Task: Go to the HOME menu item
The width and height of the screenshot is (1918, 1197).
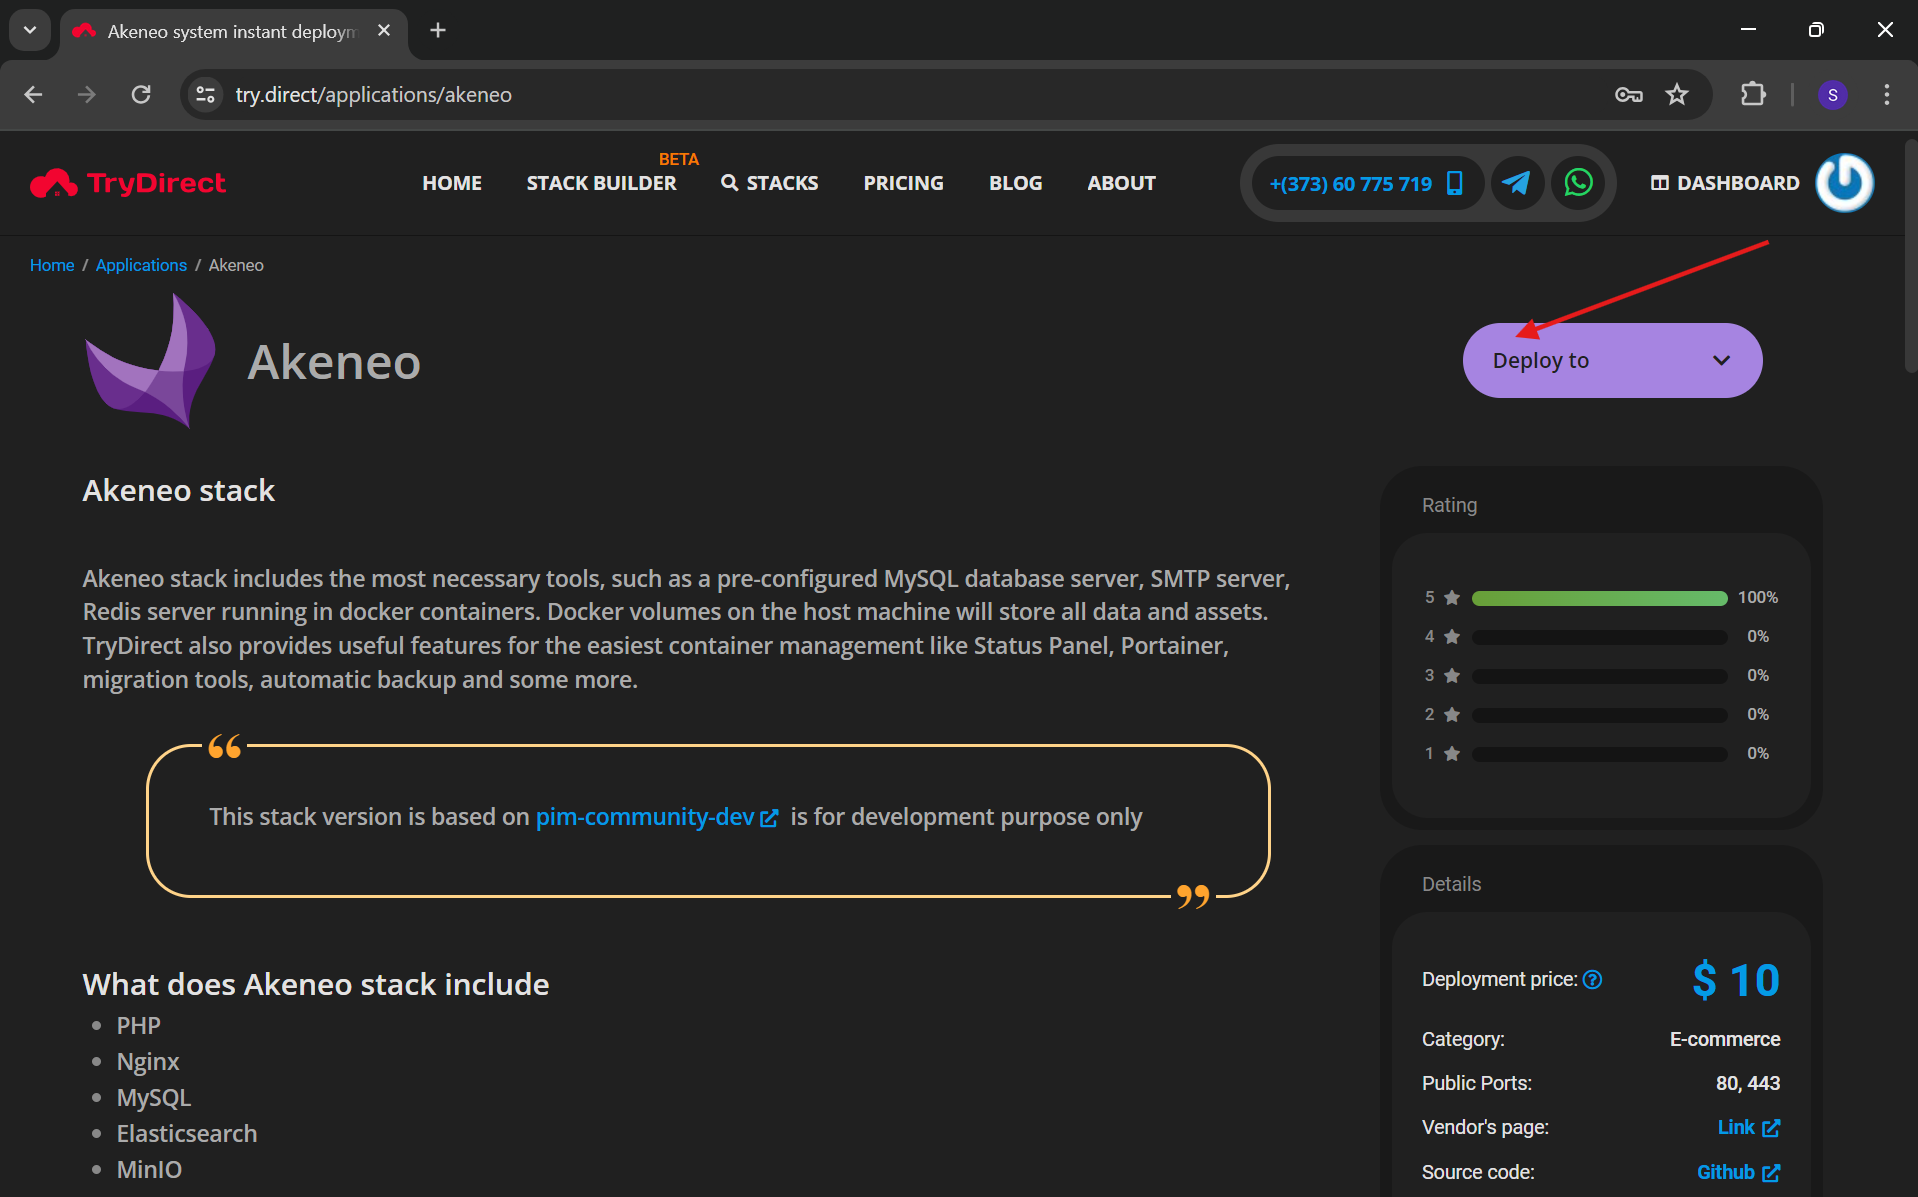Action: pos(452,183)
